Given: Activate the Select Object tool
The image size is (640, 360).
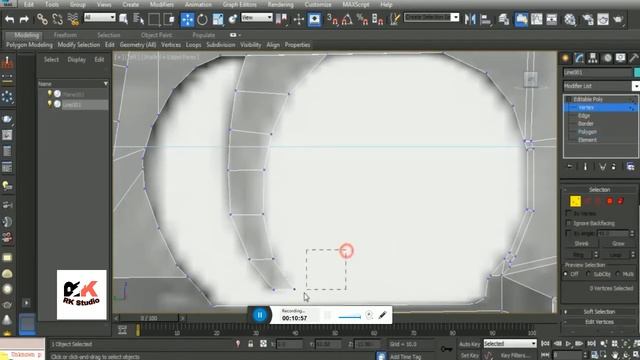Looking at the screenshot, I should (124, 19).
